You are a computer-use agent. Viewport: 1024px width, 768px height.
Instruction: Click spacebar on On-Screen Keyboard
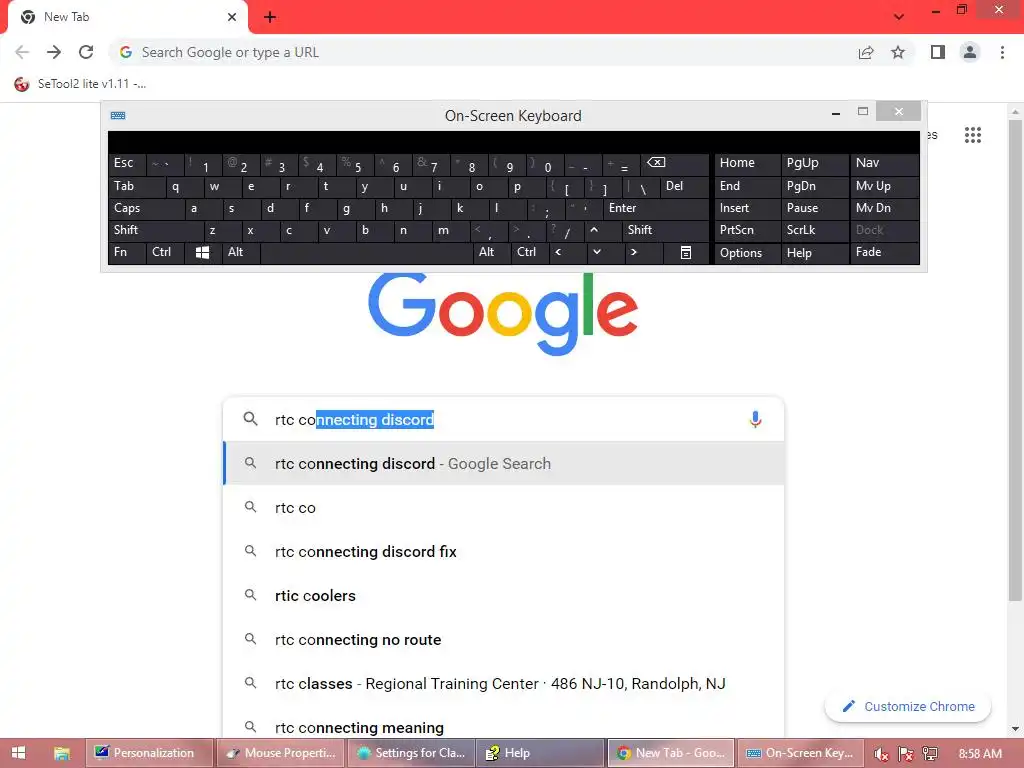click(366, 252)
